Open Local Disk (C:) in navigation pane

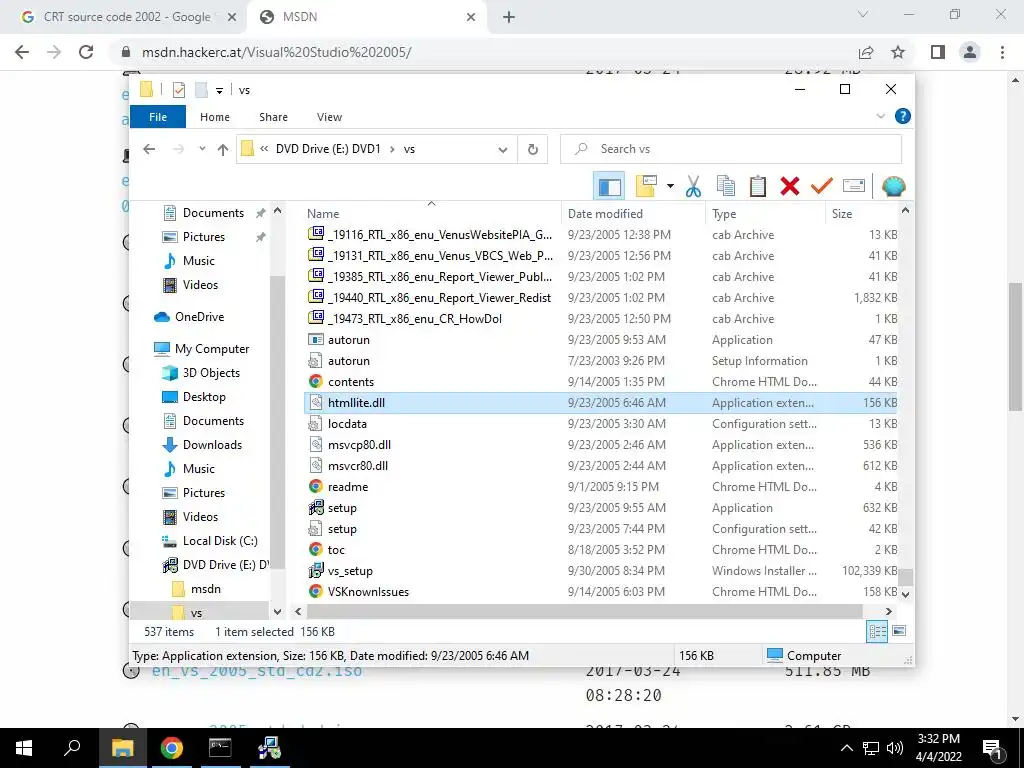point(220,541)
